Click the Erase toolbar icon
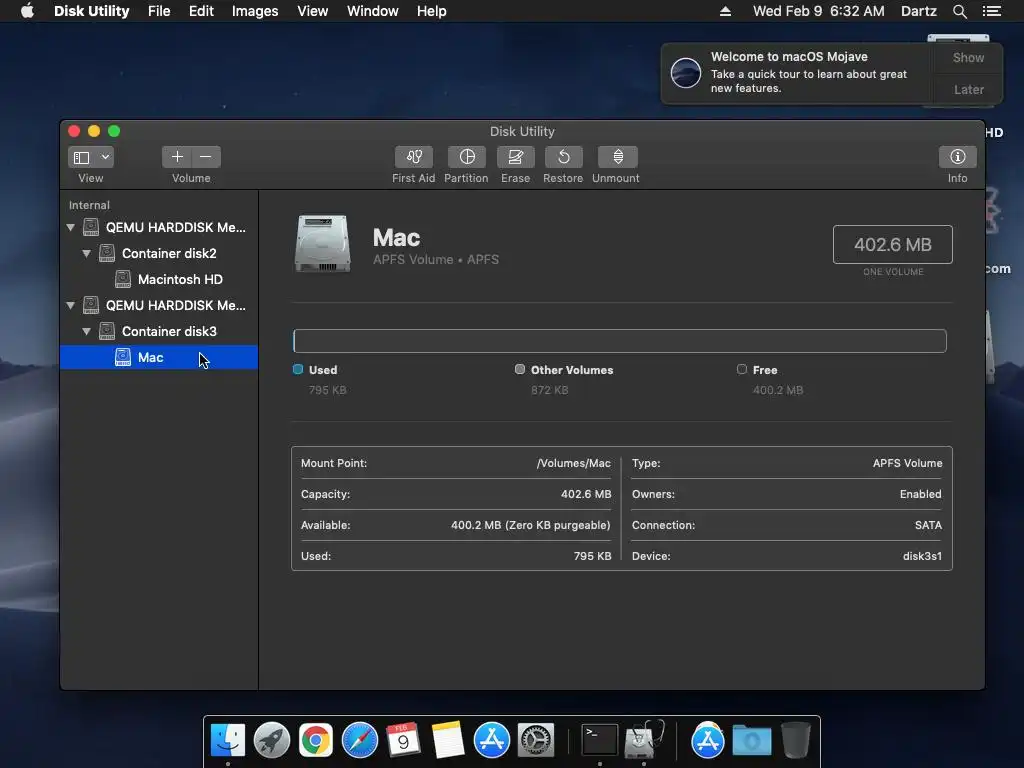 (515, 157)
